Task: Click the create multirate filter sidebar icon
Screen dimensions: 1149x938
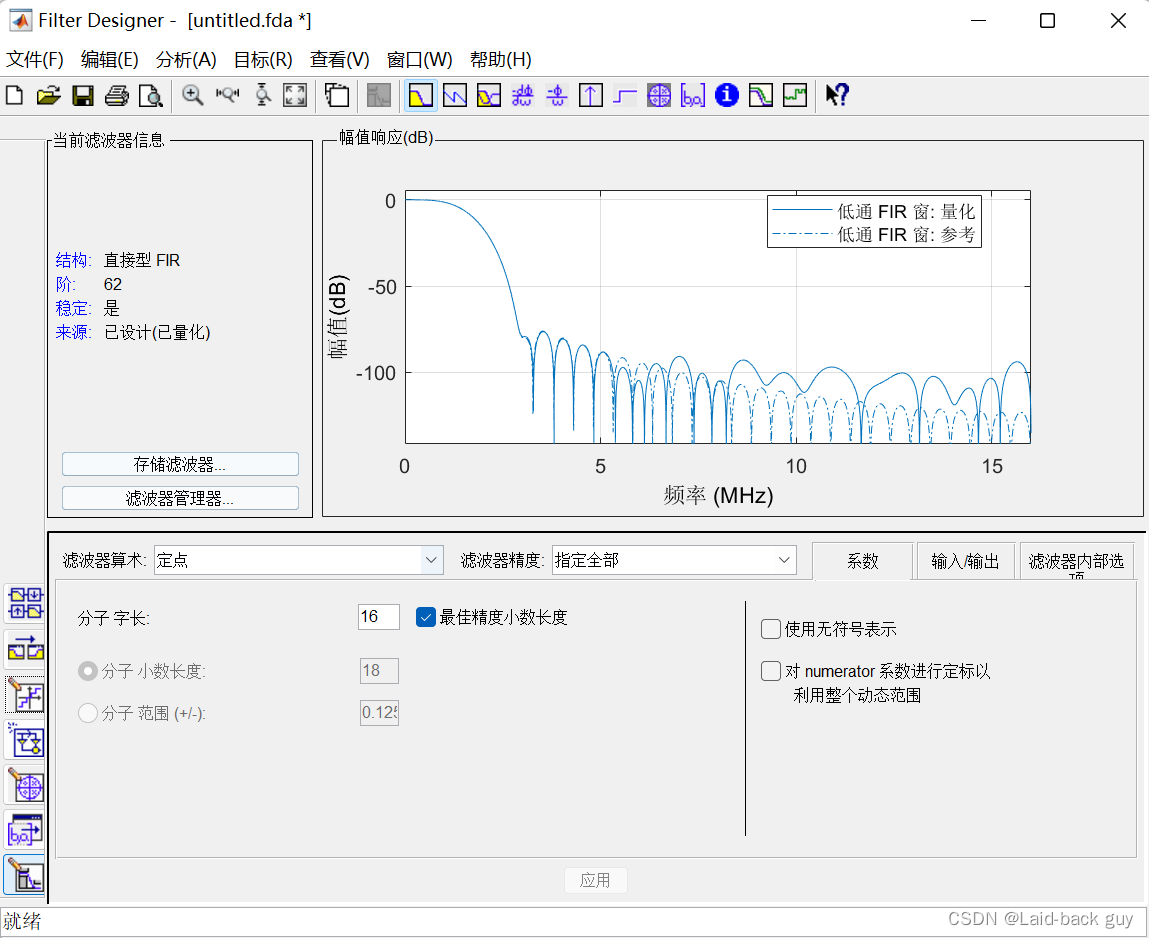Action: pos(24,603)
